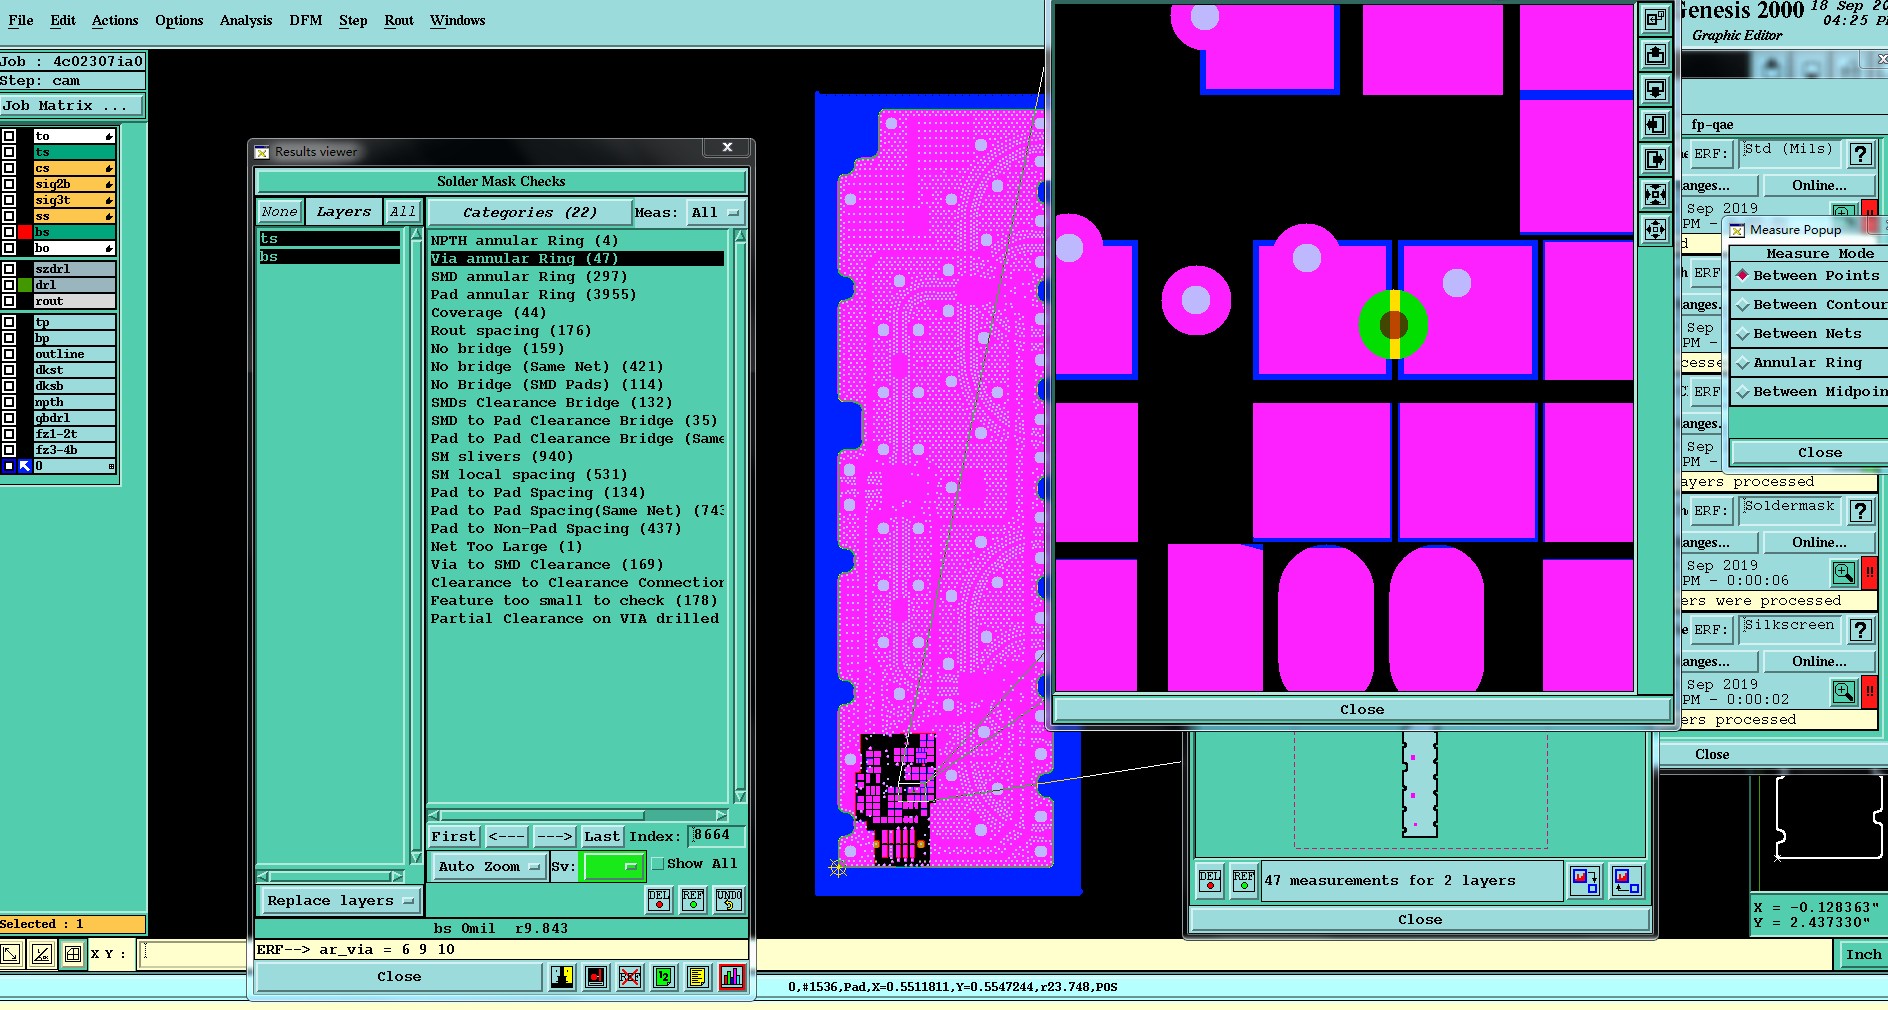Click zoom-out arrows icon in zoom popup
This screenshot has height=1010, width=1888.
click(1655, 229)
